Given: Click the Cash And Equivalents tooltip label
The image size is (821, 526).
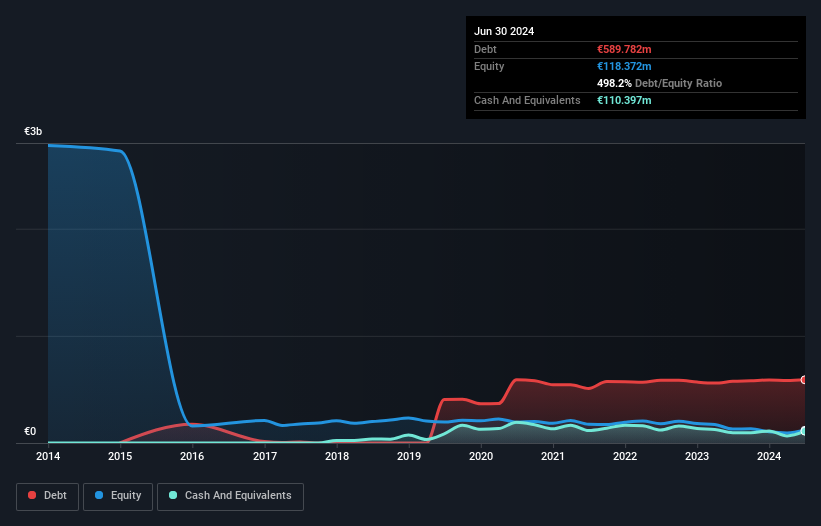Looking at the screenshot, I should [x=527, y=100].
